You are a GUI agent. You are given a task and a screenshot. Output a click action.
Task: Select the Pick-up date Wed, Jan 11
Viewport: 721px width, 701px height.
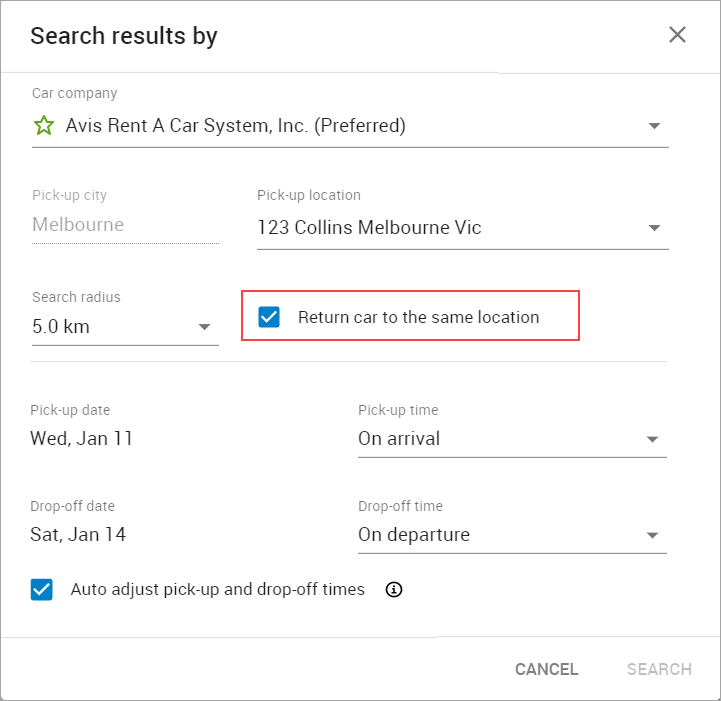pyautogui.click(x=81, y=439)
